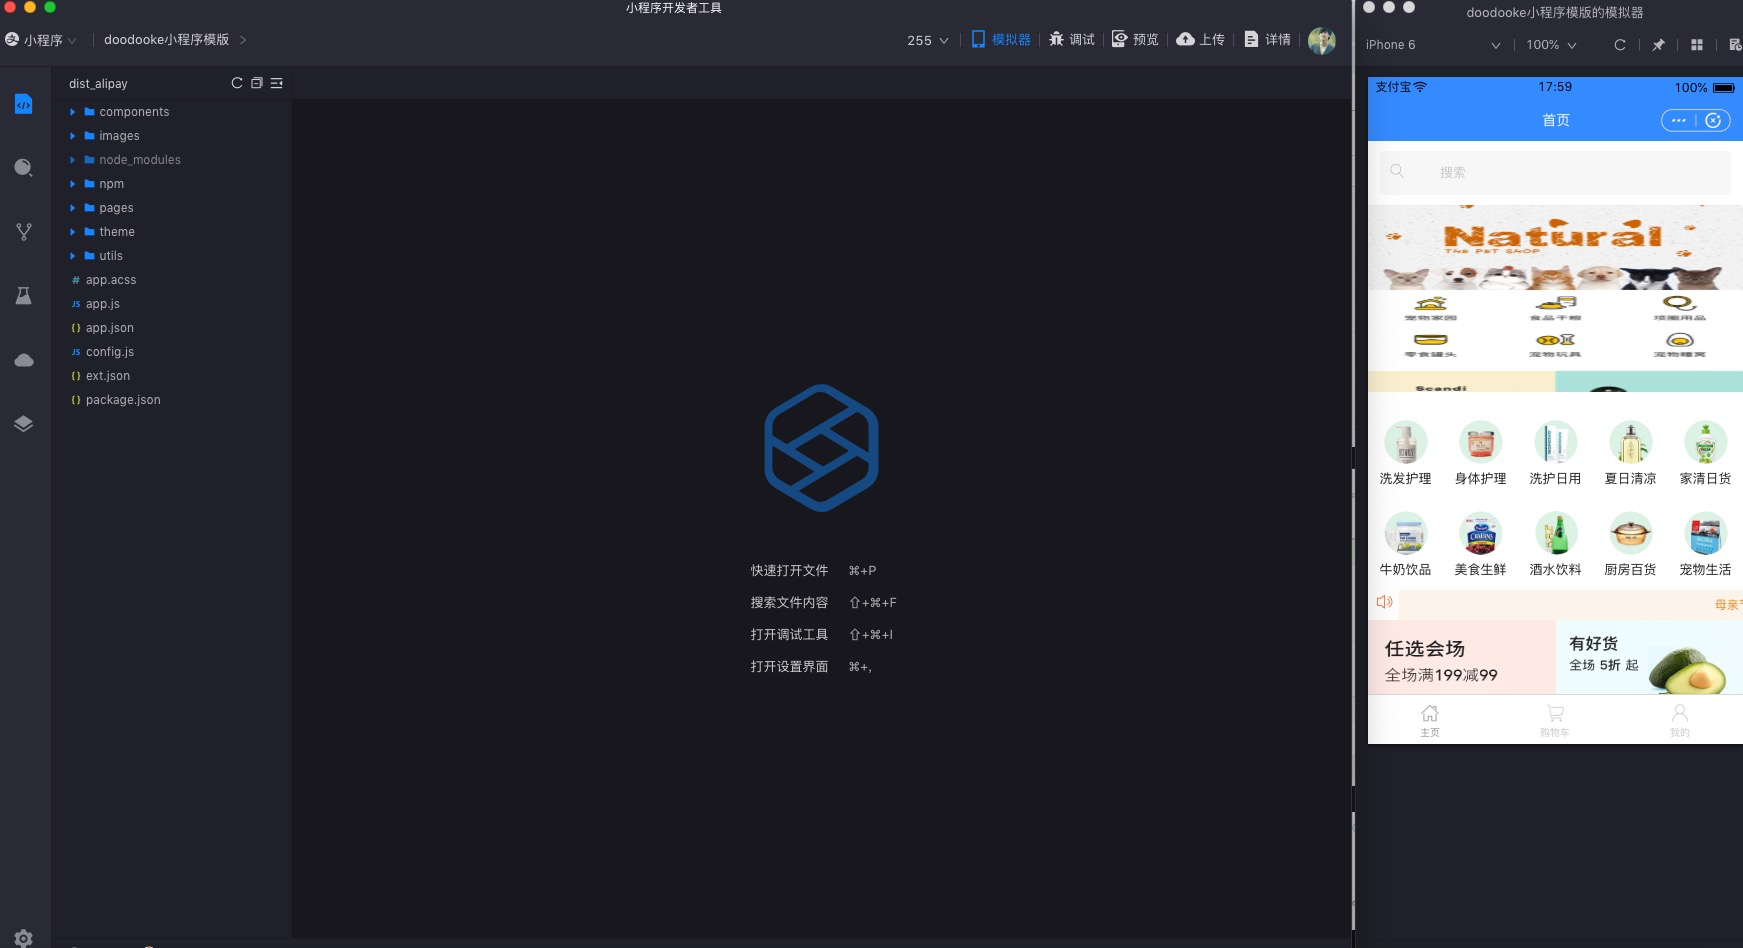Open the search panel in the sidebar

pos(24,168)
